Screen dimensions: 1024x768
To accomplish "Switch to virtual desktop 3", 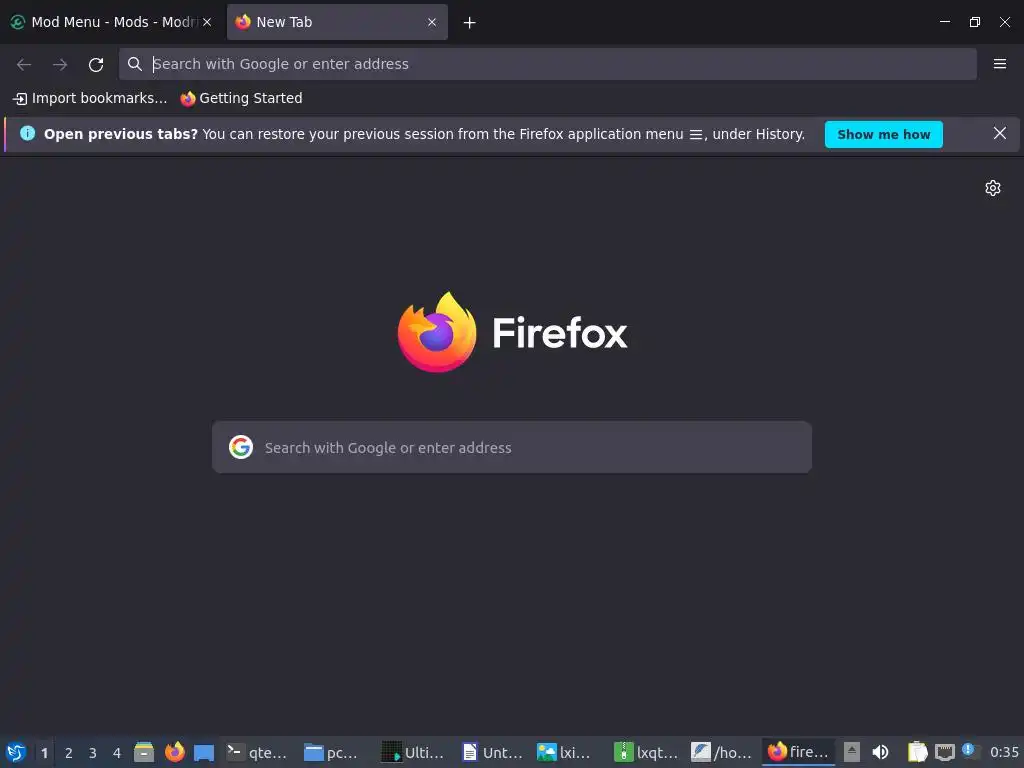I will pyautogui.click(x=93, y=753).
